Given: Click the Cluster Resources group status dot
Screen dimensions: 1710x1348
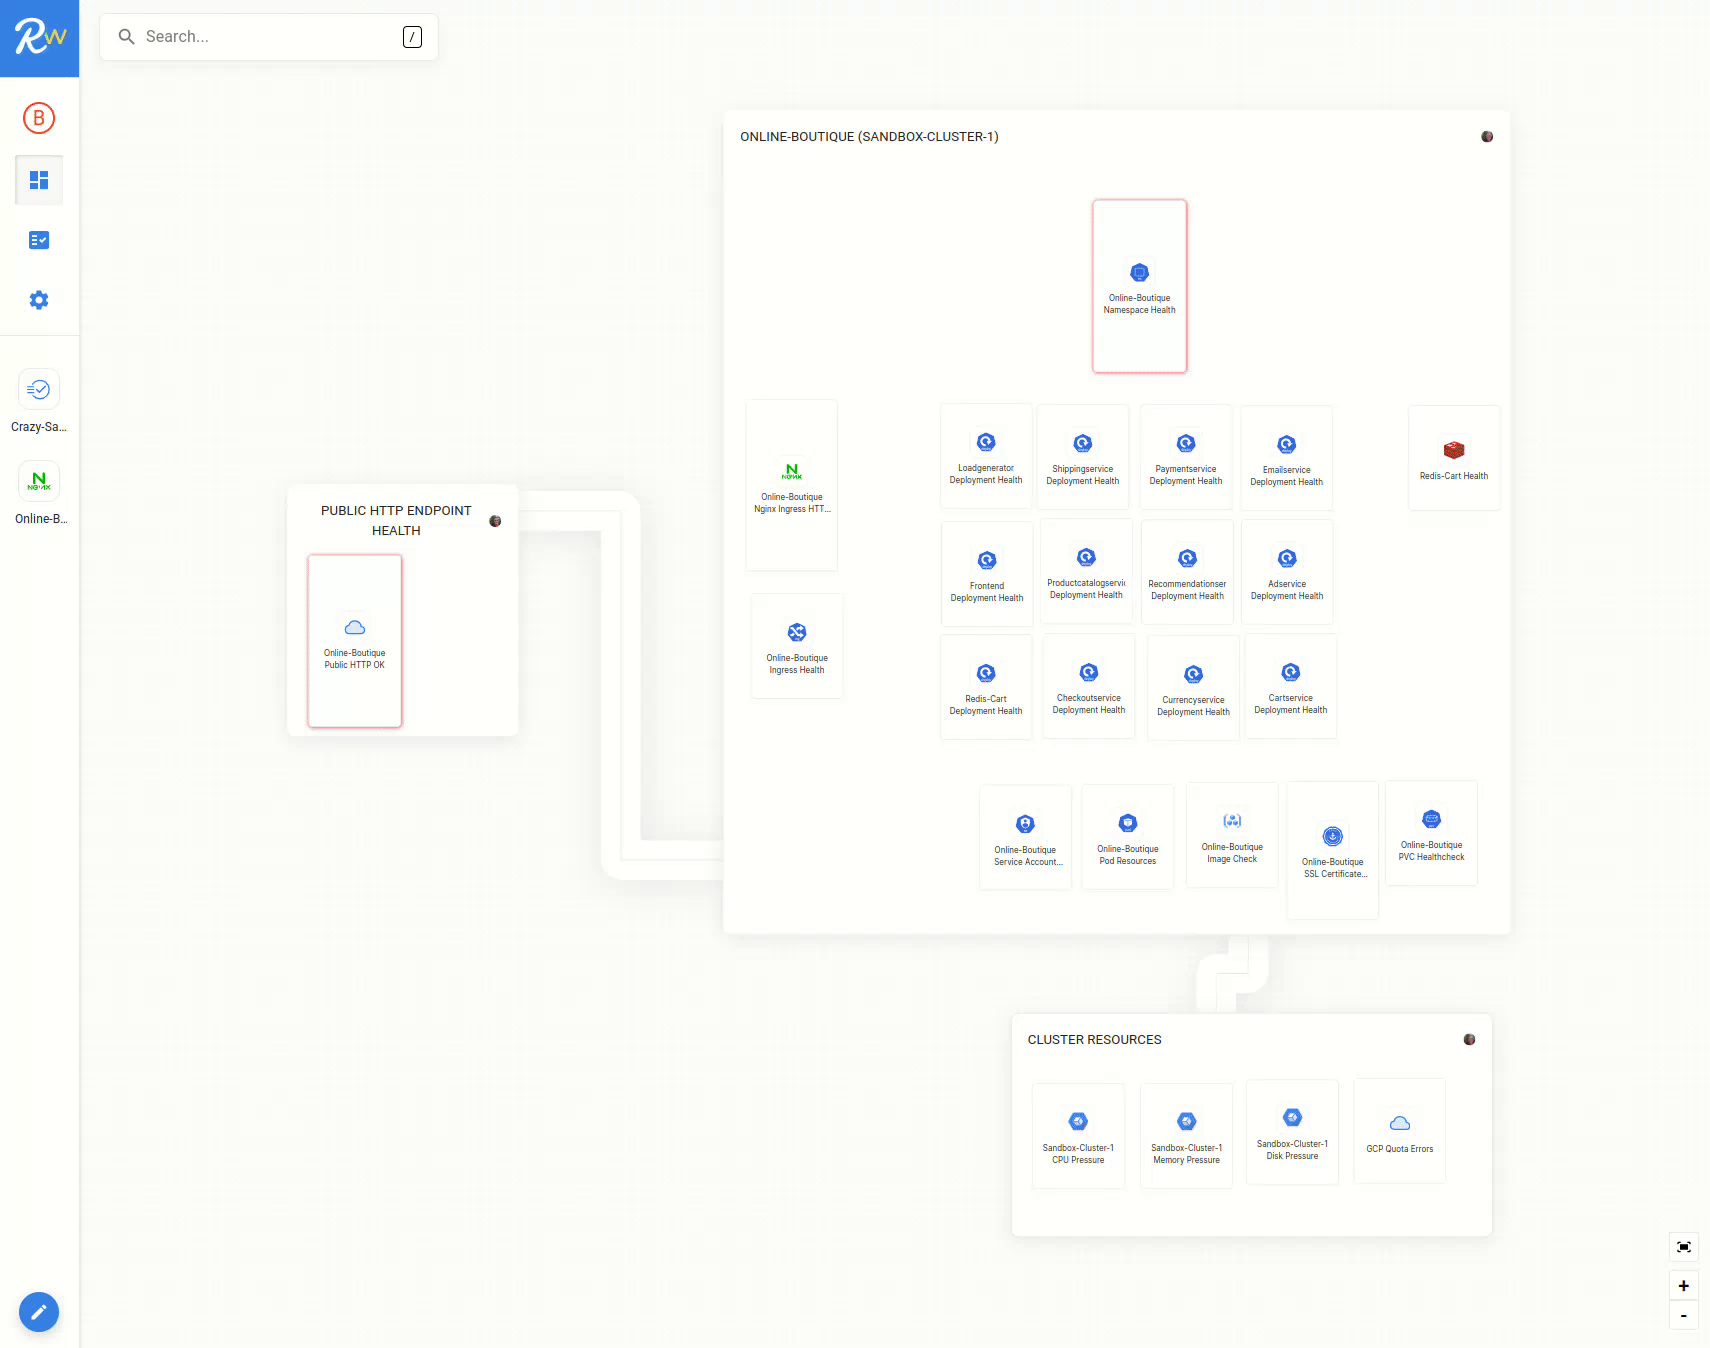Looking at the screenshot, I should 1469,1040.
